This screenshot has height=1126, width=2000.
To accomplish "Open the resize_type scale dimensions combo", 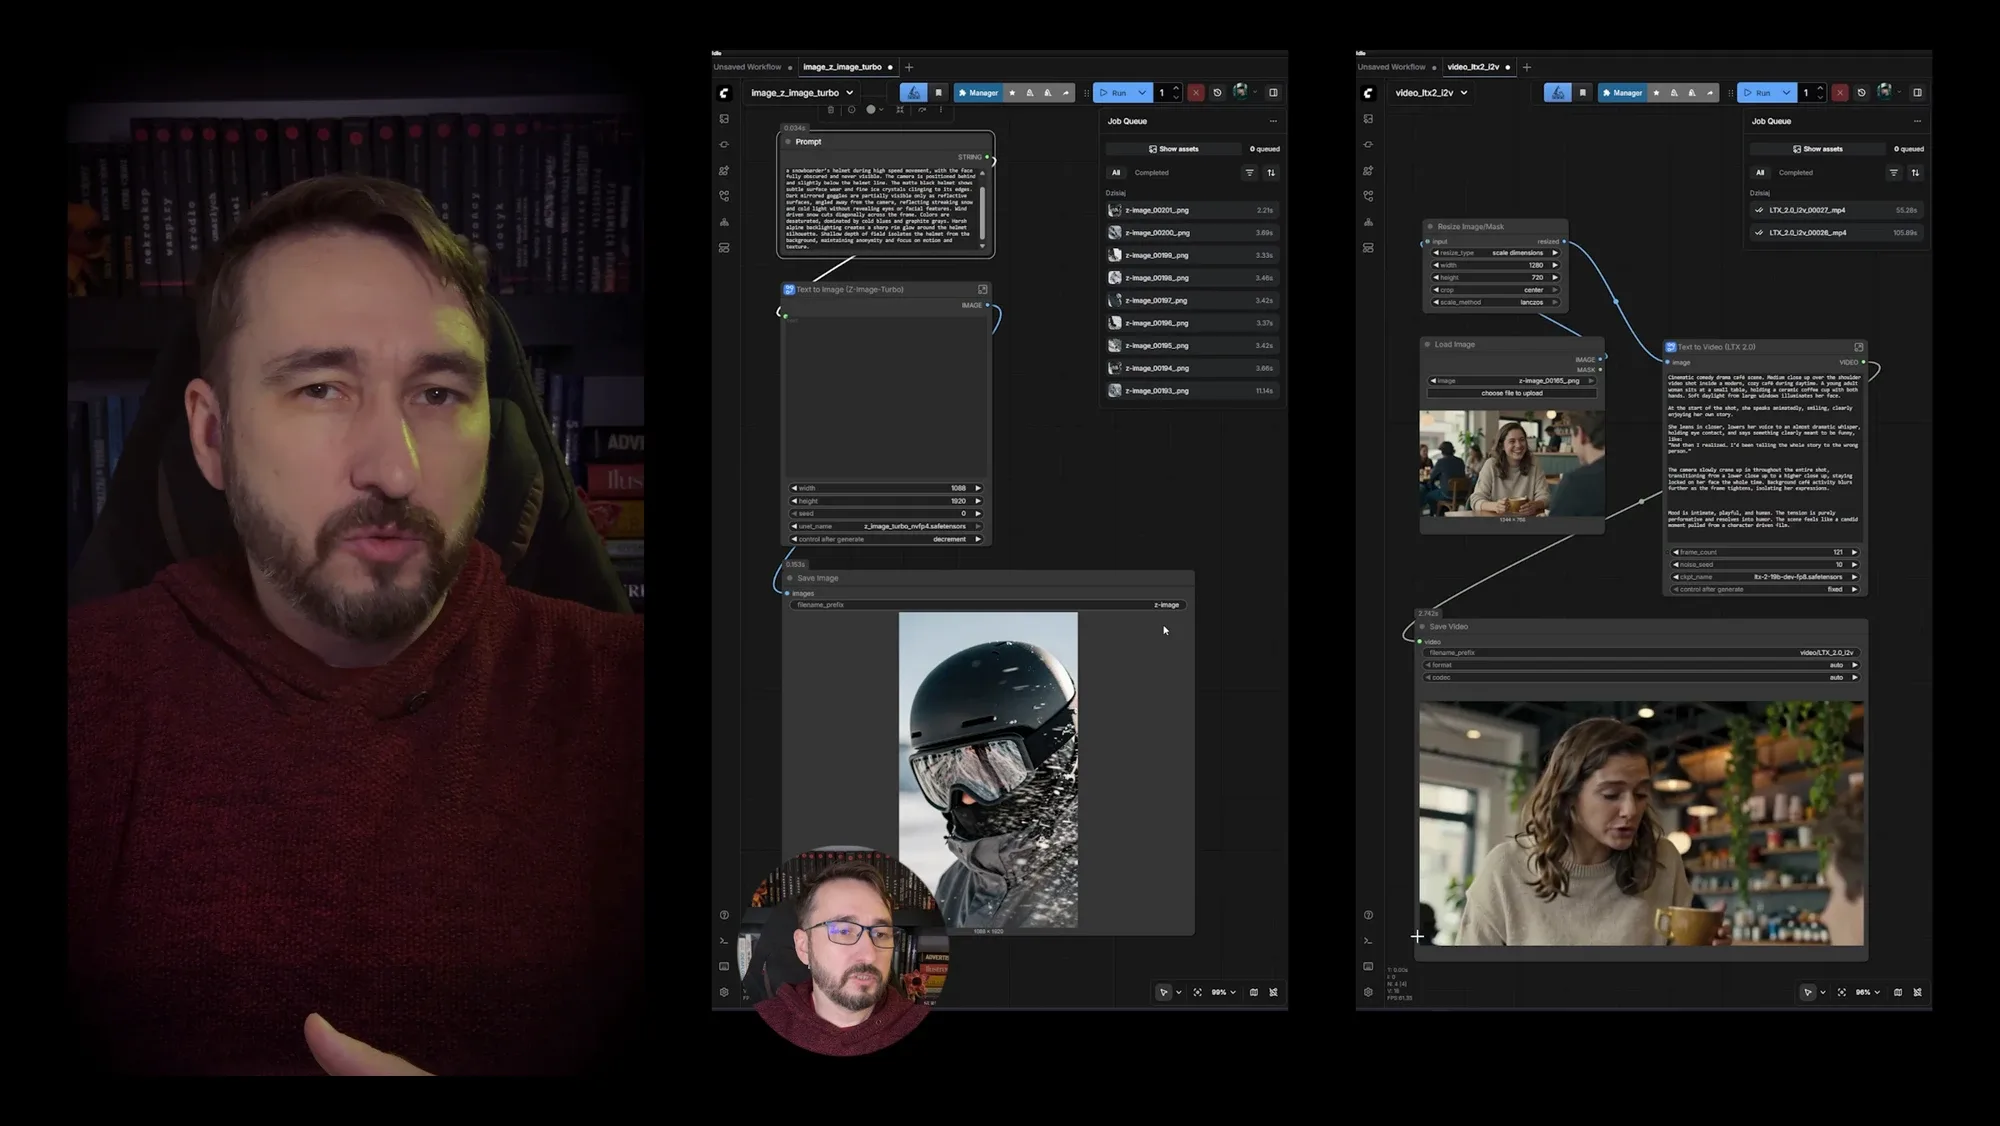I will 1495,253.
